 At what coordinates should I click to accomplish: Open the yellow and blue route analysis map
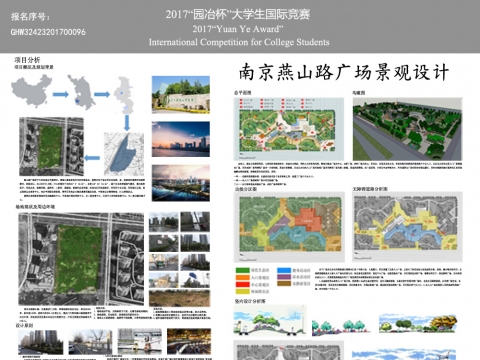[407, 226]
